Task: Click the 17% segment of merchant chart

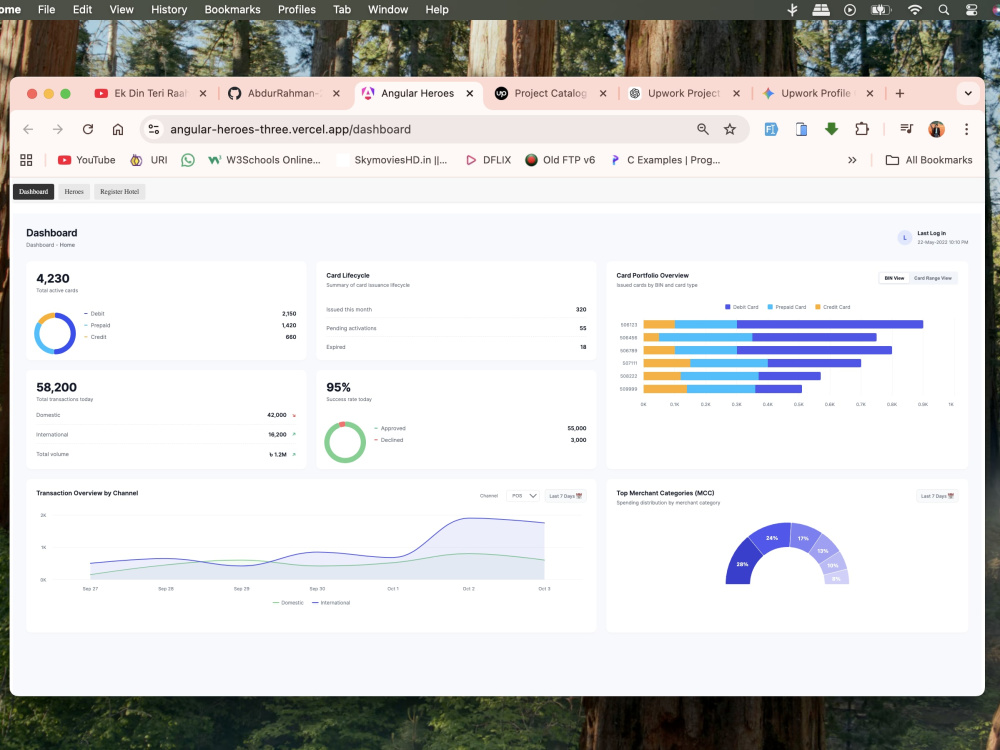Action: [804, 537]
